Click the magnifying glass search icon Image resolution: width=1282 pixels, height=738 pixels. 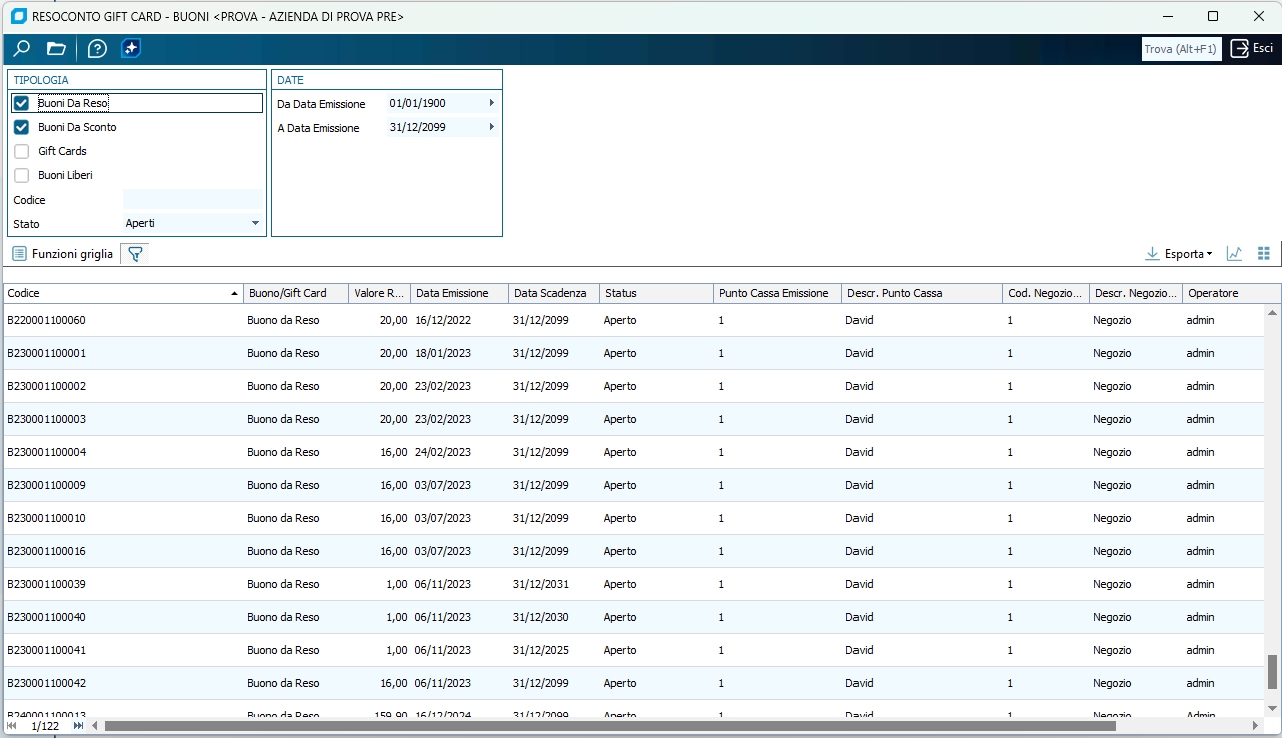click(x=21, y=49)
